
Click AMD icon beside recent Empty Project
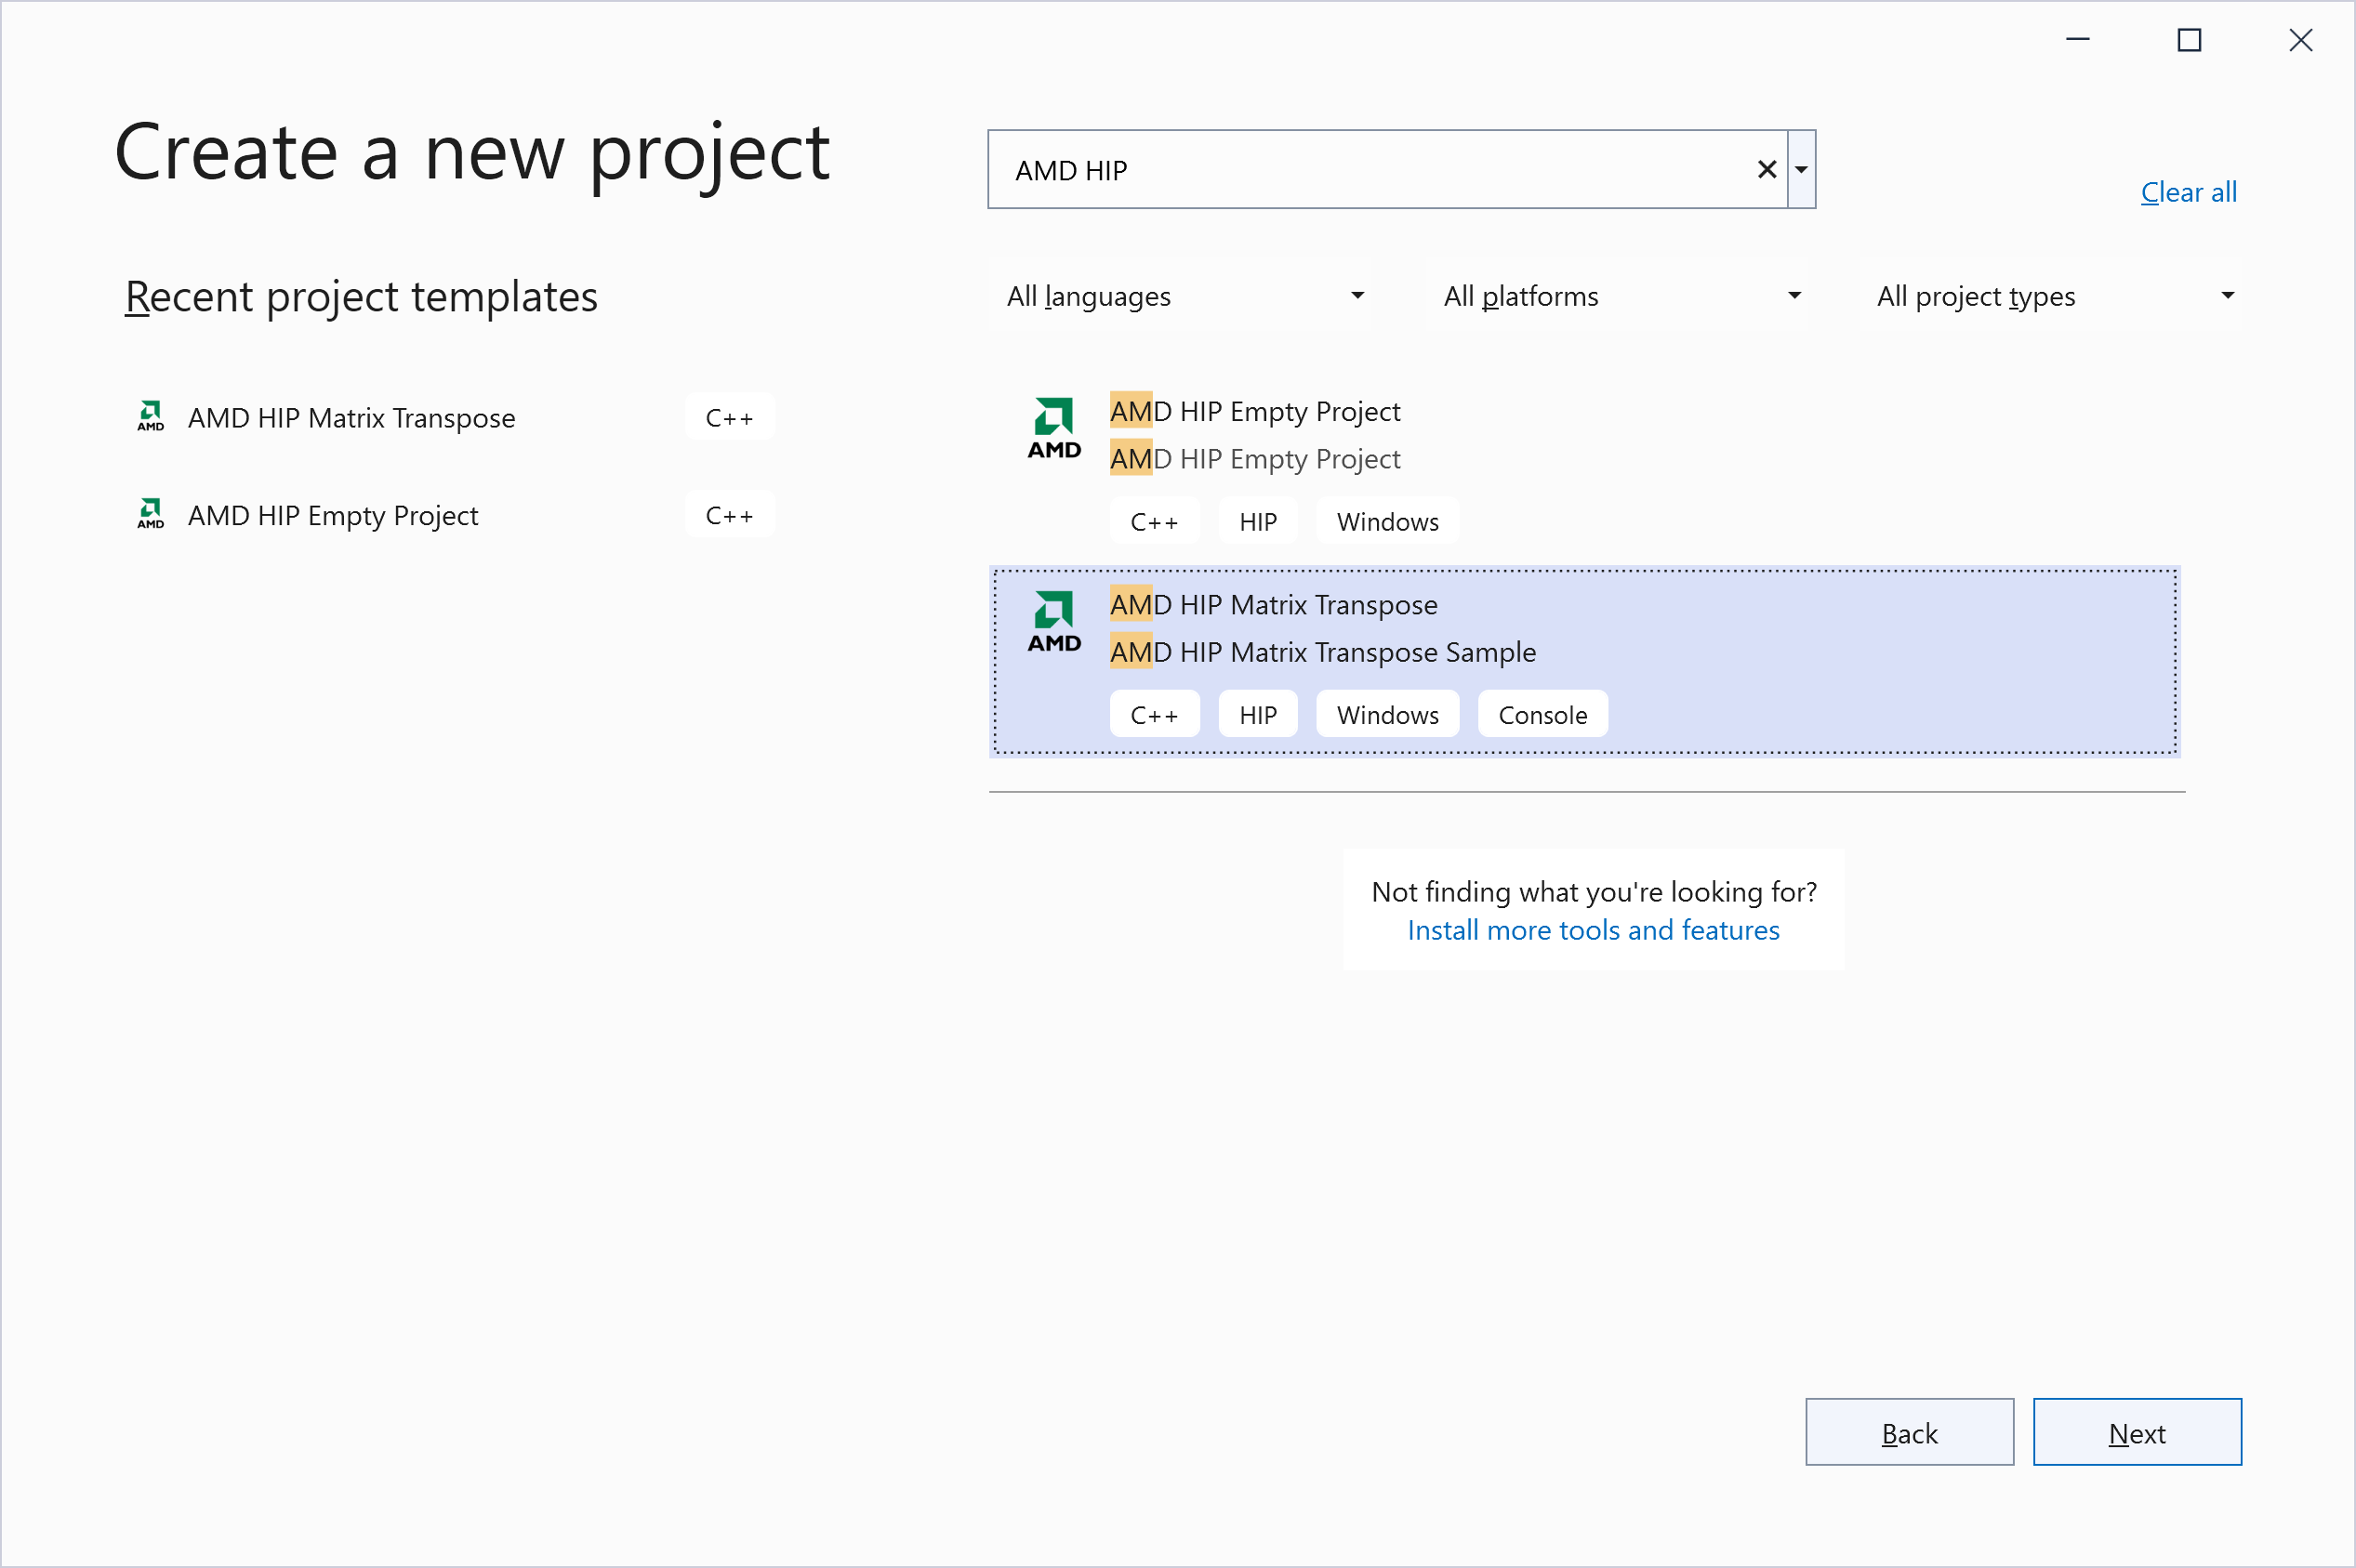click(151, 514)
